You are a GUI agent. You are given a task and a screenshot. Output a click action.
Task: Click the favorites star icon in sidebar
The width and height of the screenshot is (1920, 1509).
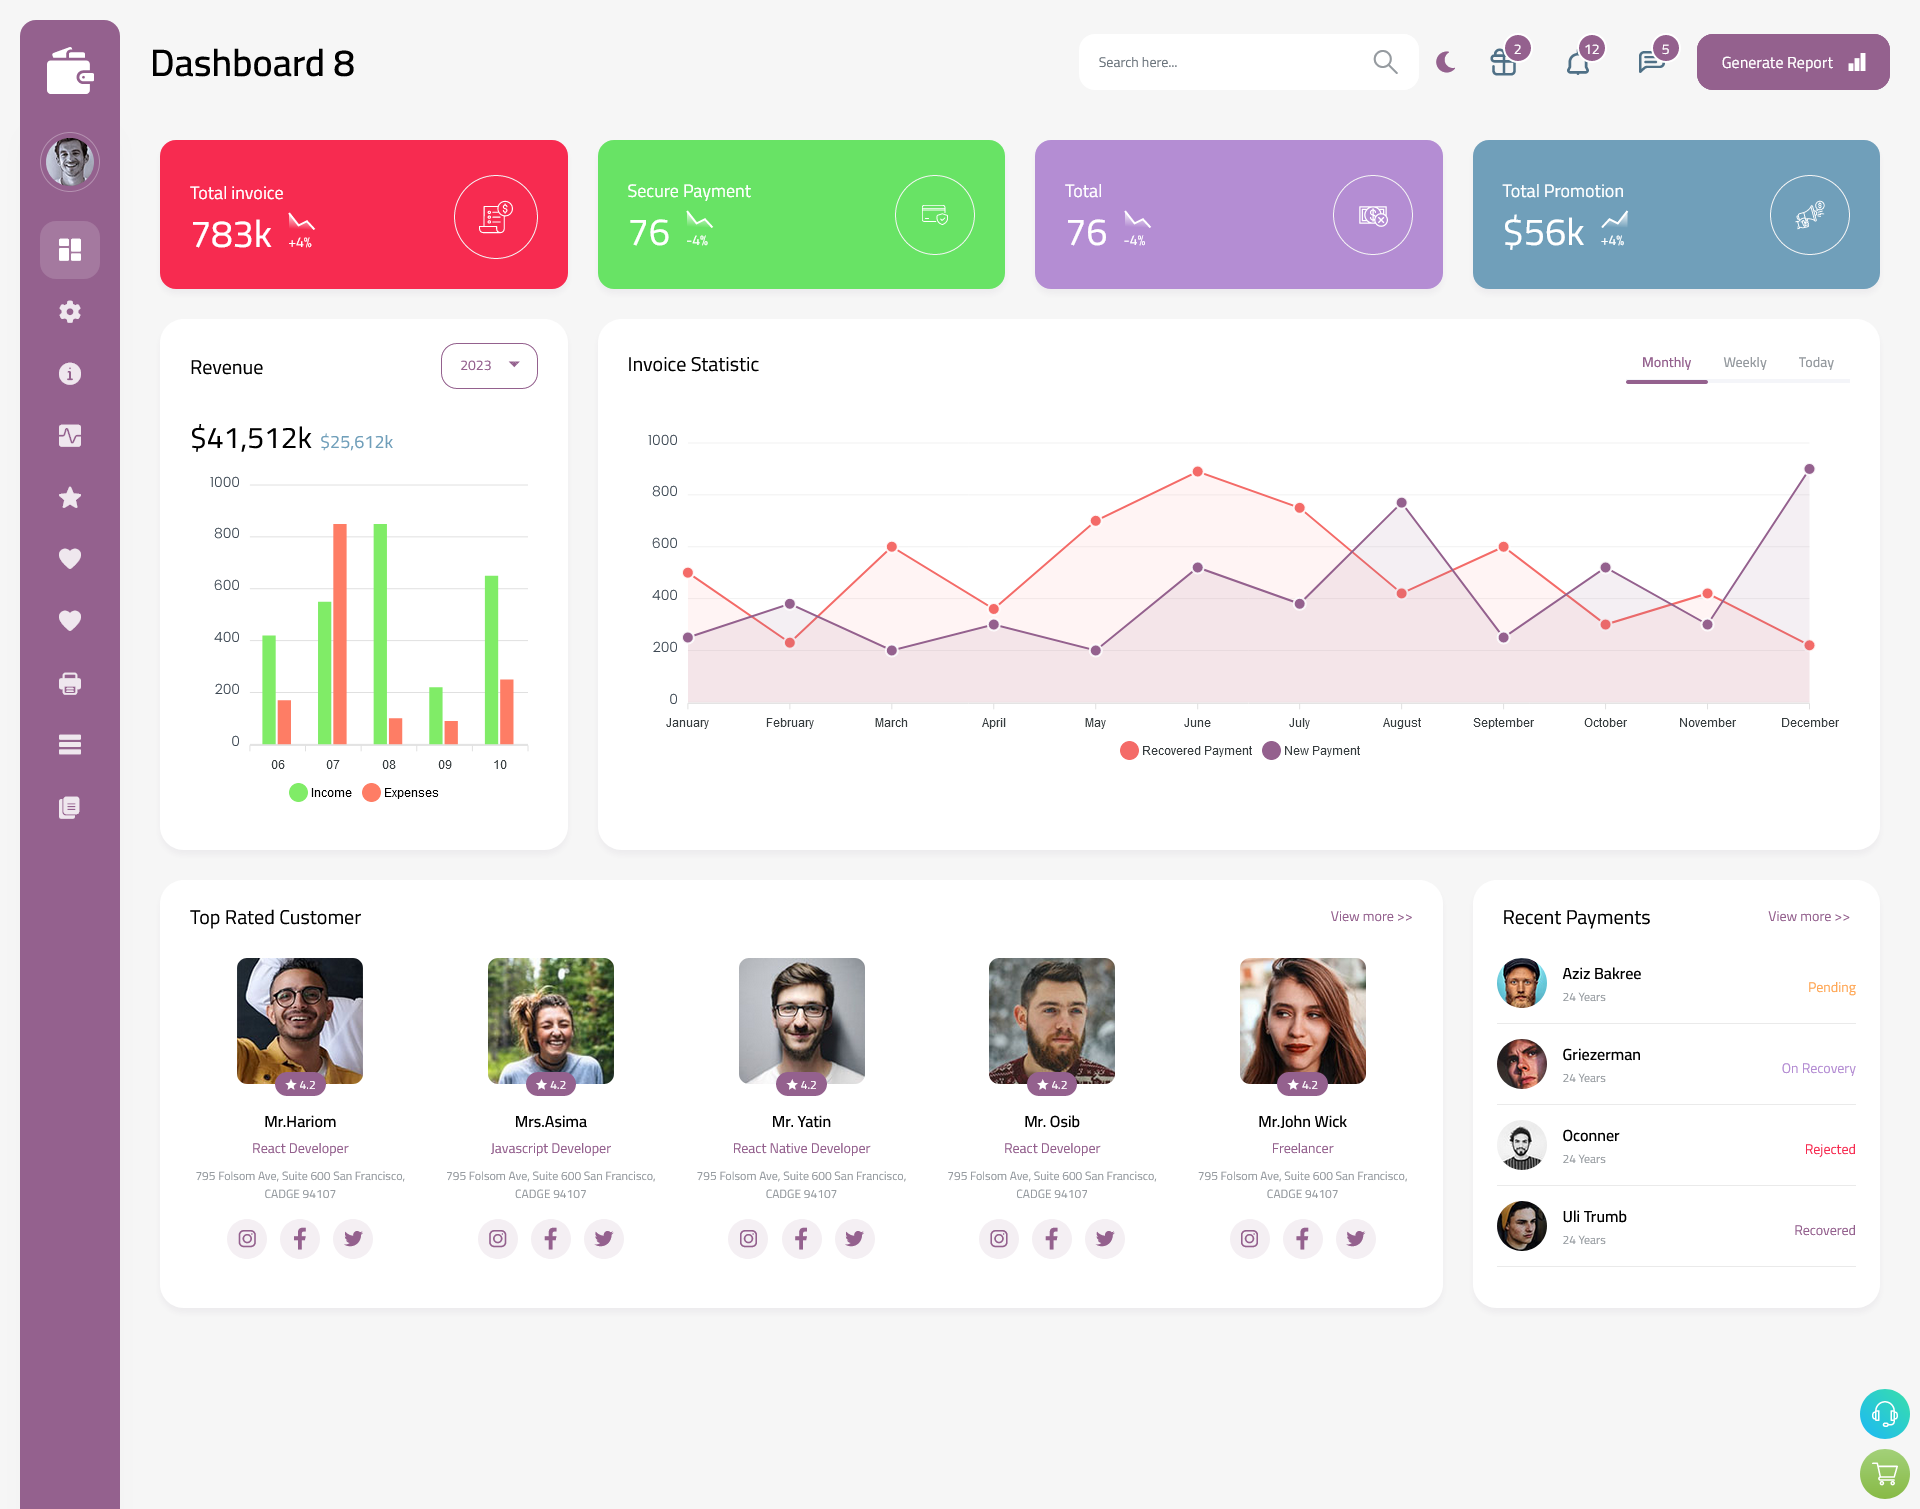click(x=70, y=497)
